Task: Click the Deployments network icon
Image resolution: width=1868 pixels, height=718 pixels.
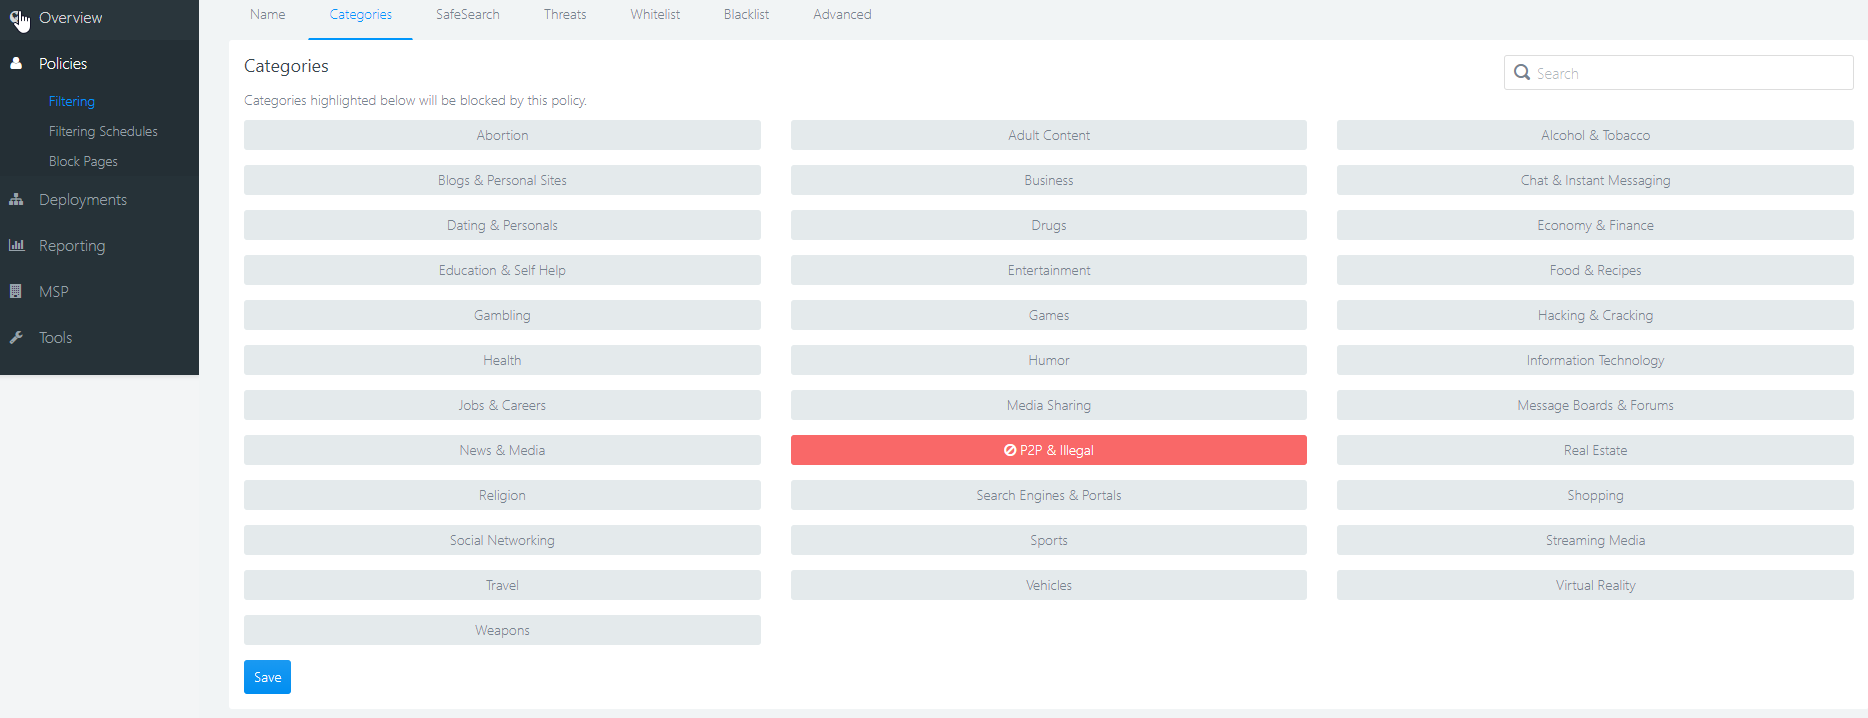Action: tap(16, 200)
